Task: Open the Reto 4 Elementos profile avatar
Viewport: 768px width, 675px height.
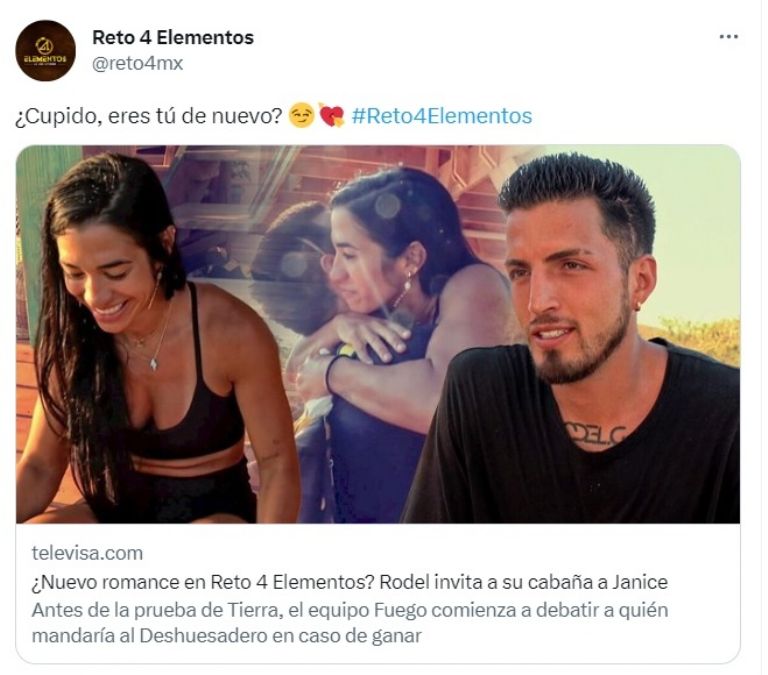Action: tap(46, 50)
